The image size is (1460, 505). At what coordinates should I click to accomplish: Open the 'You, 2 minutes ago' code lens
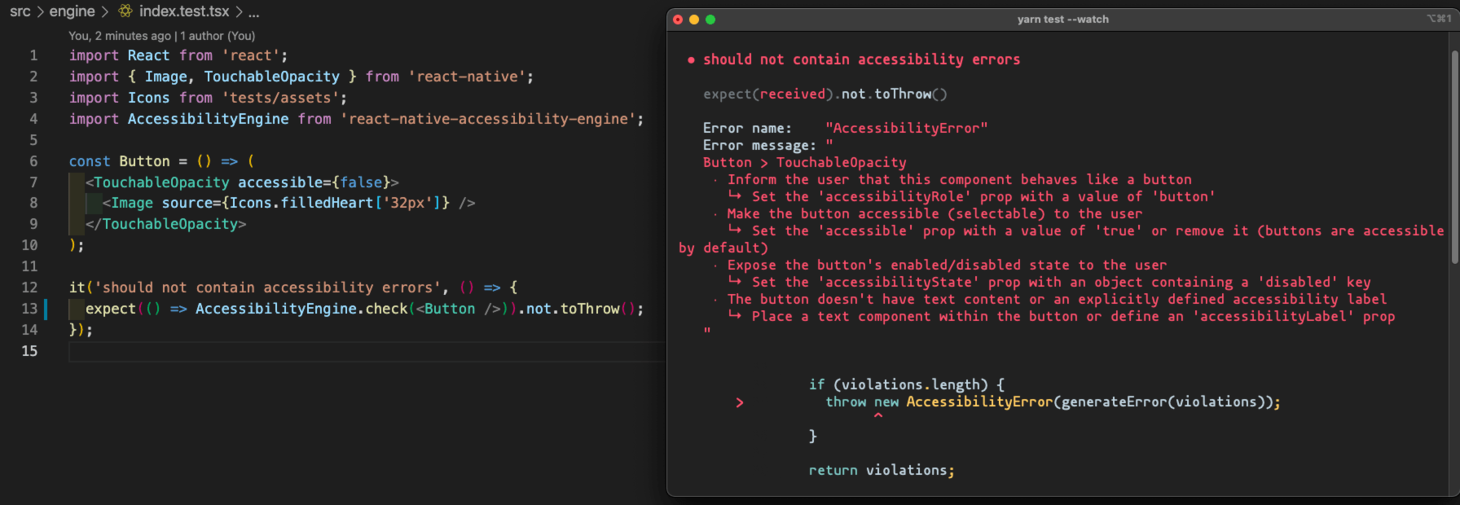pos(120,36)
